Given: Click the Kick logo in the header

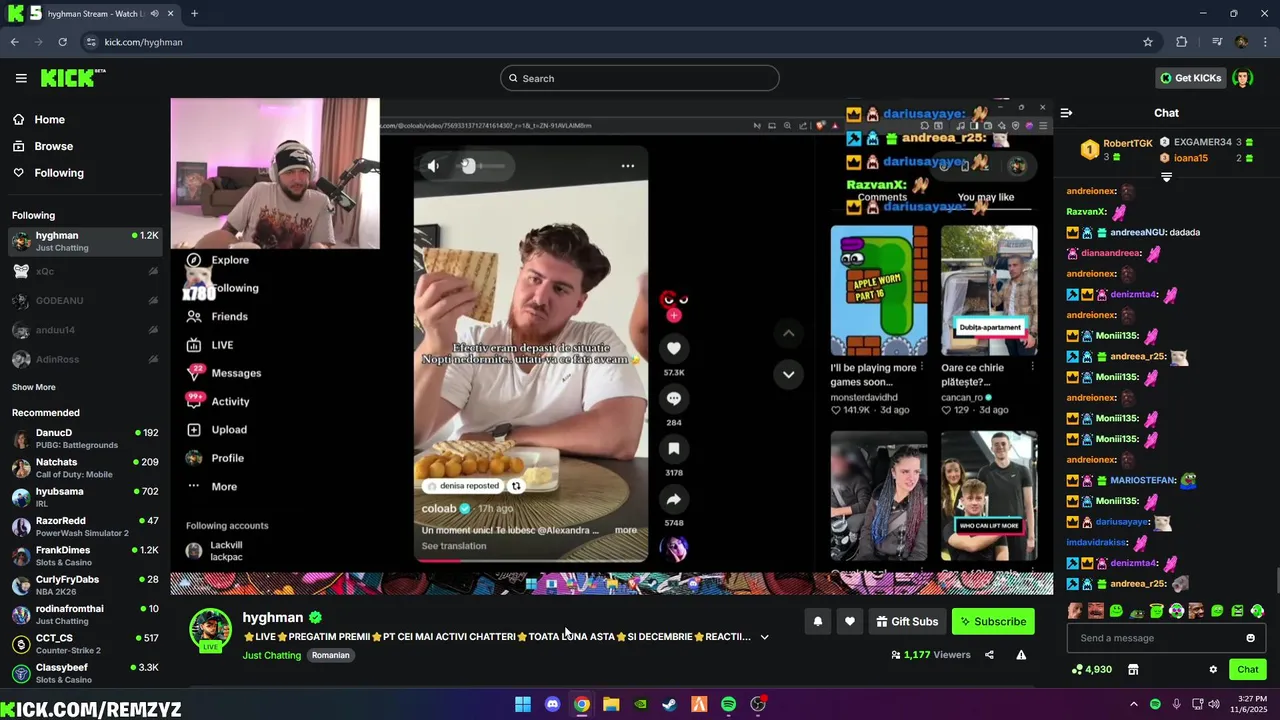Looking at the screenshot, I should click(x=72, y=78).
